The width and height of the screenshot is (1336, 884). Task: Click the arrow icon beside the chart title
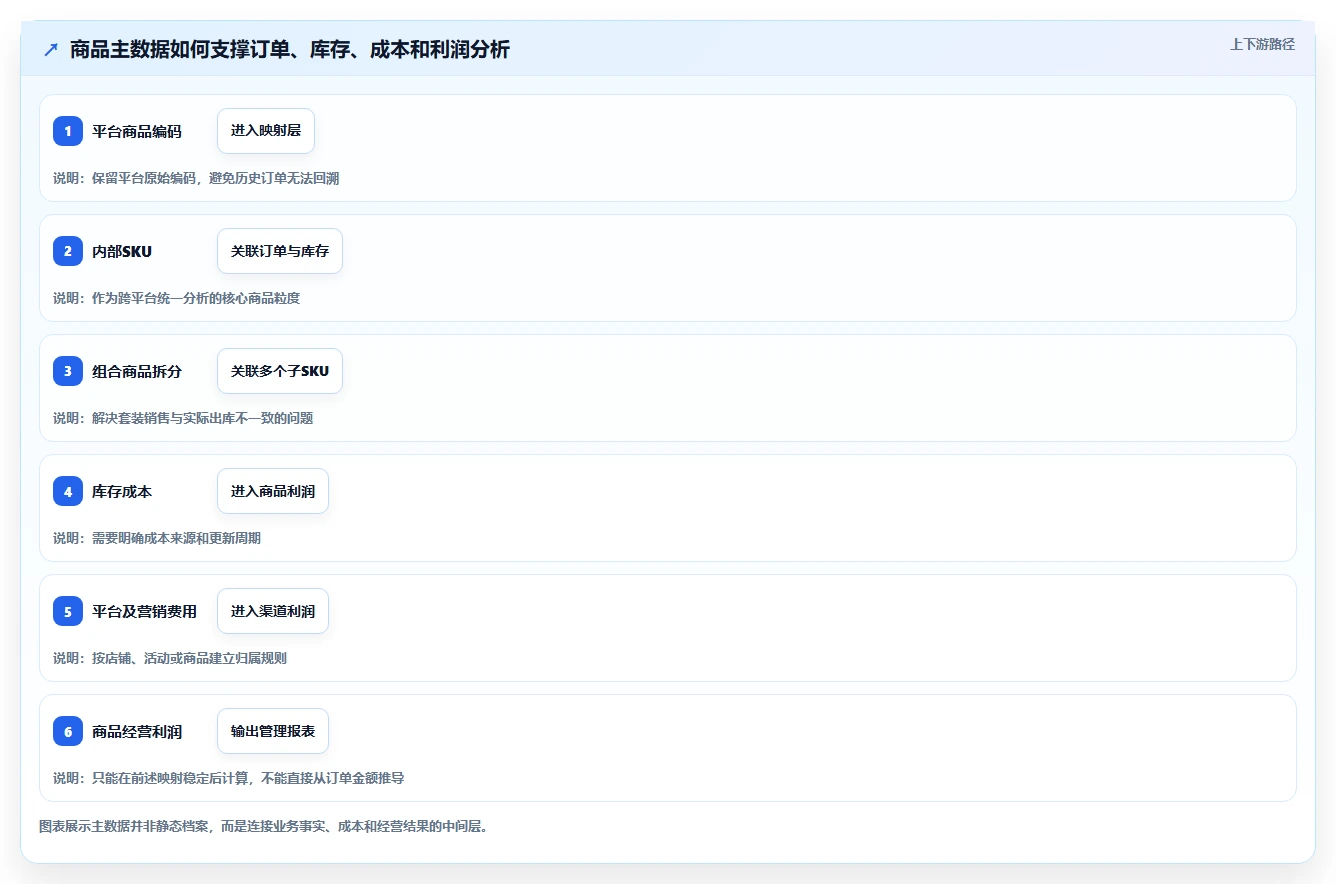tap(51, 50)
